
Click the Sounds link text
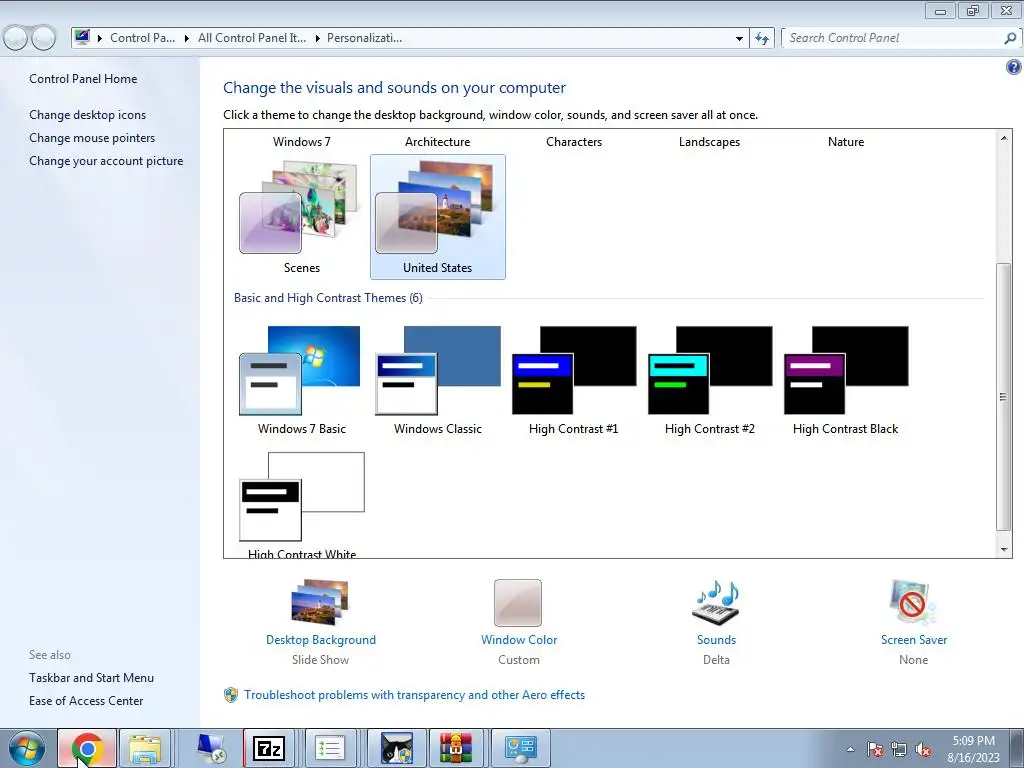click(x=716, y=640)
